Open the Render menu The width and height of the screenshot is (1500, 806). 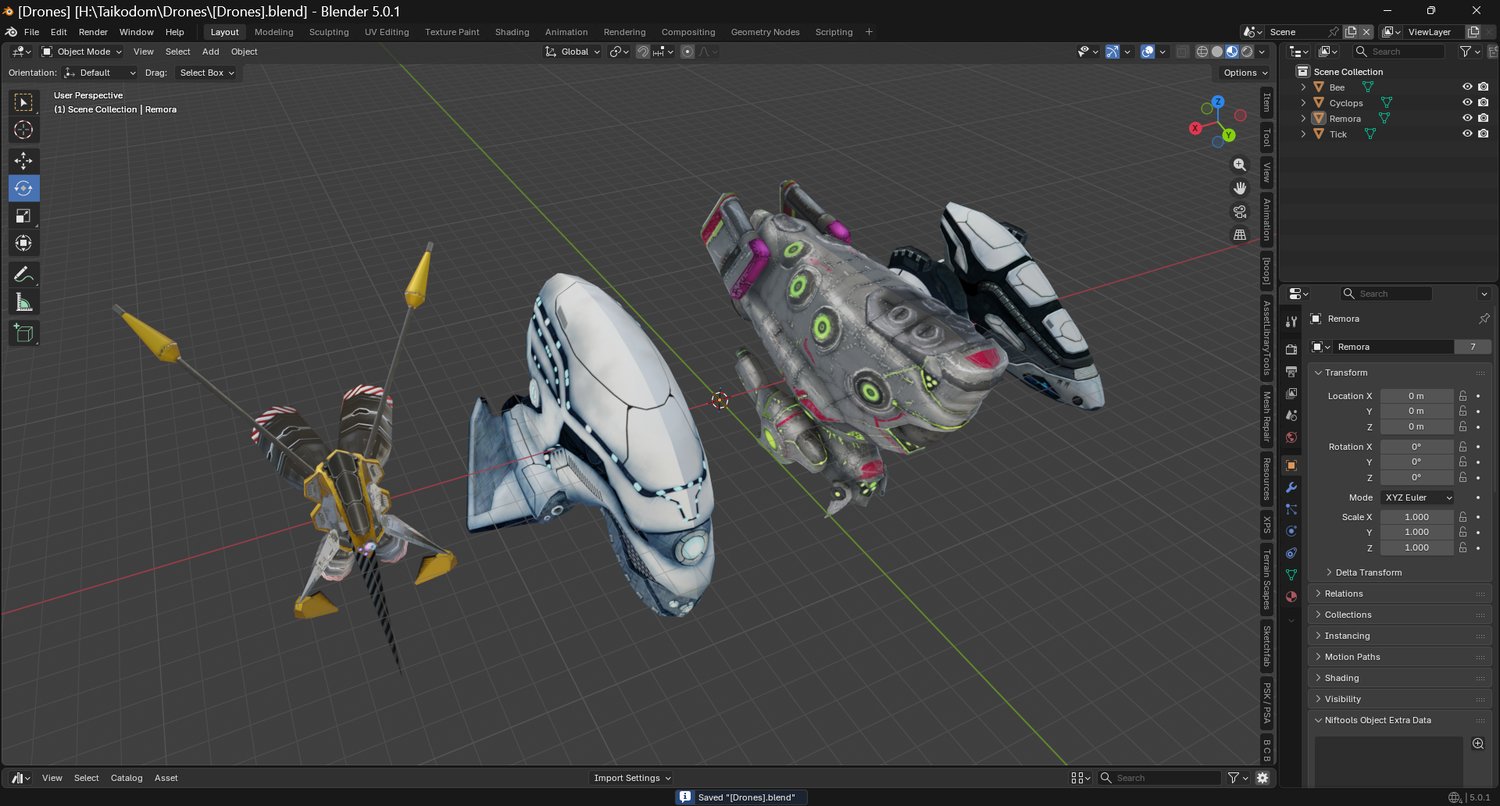coord(93,32)
